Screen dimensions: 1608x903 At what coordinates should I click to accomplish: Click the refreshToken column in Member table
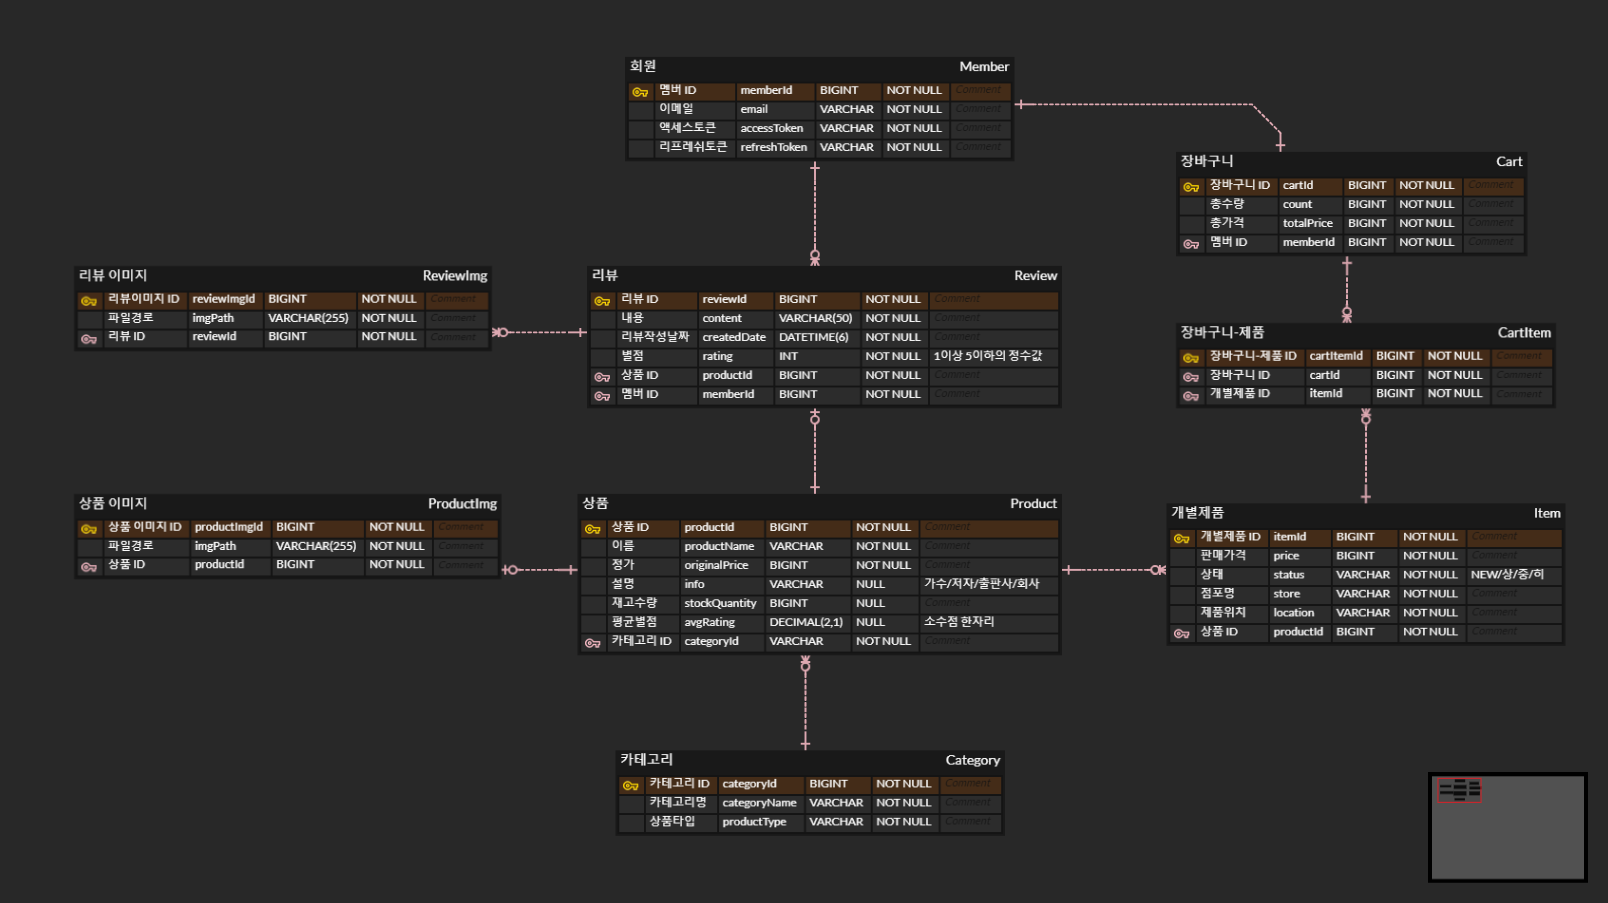773,148
